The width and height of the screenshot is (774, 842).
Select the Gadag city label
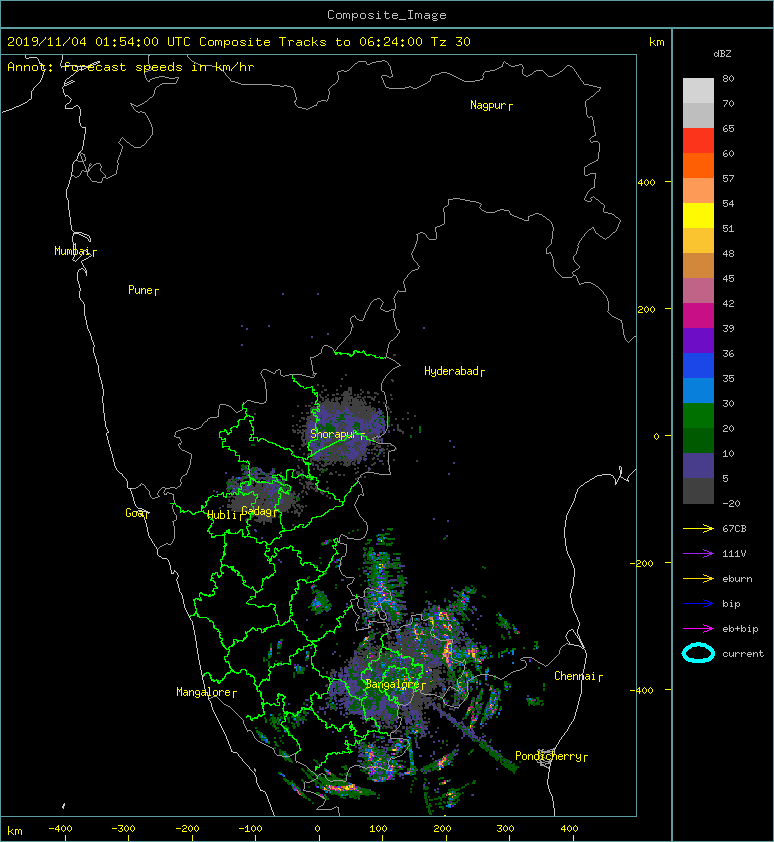tap(257, 511)
